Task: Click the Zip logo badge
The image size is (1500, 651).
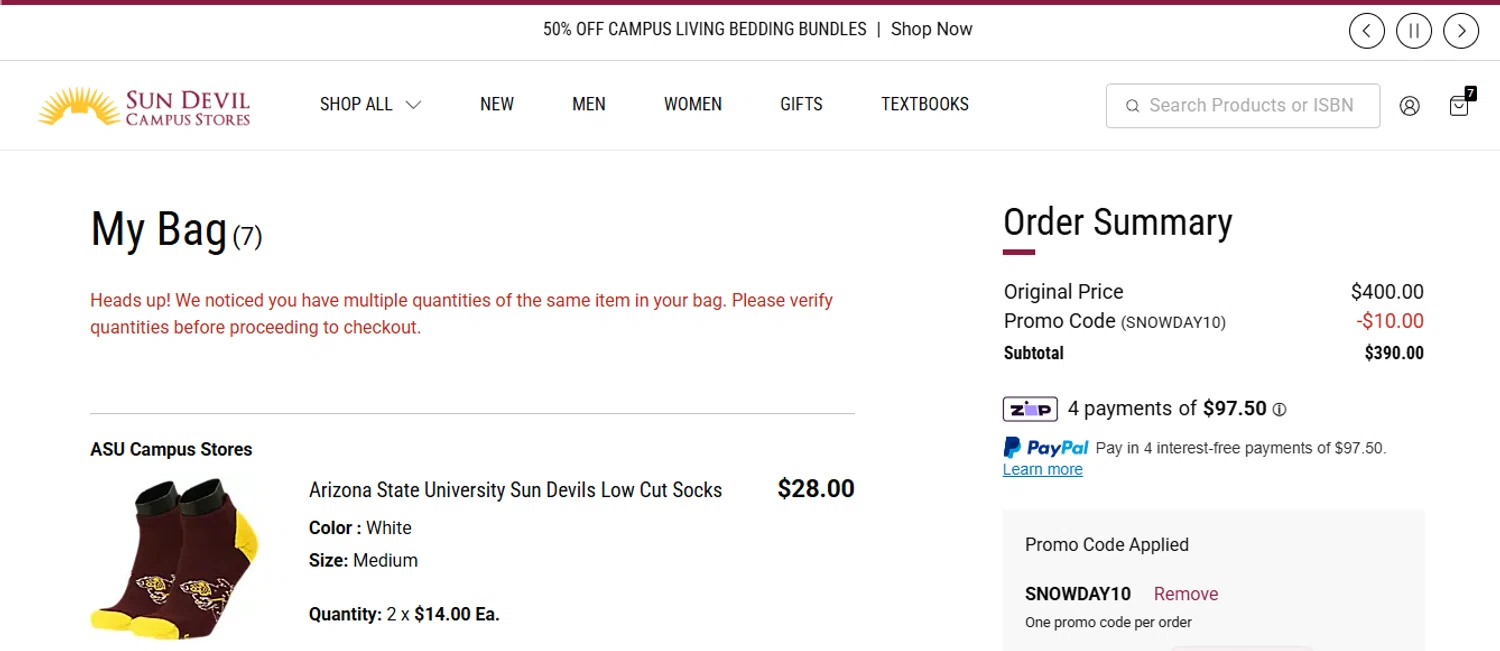Action: 1030,409
